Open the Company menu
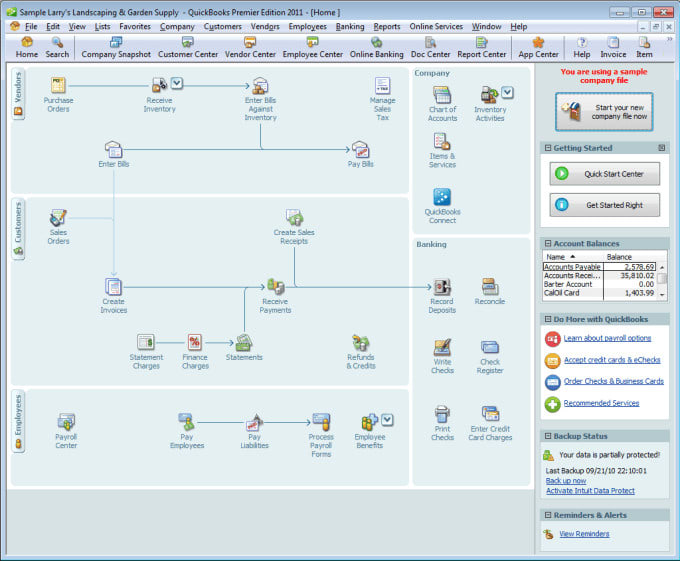This screenshot has width=680, height=561. (177, 26)
